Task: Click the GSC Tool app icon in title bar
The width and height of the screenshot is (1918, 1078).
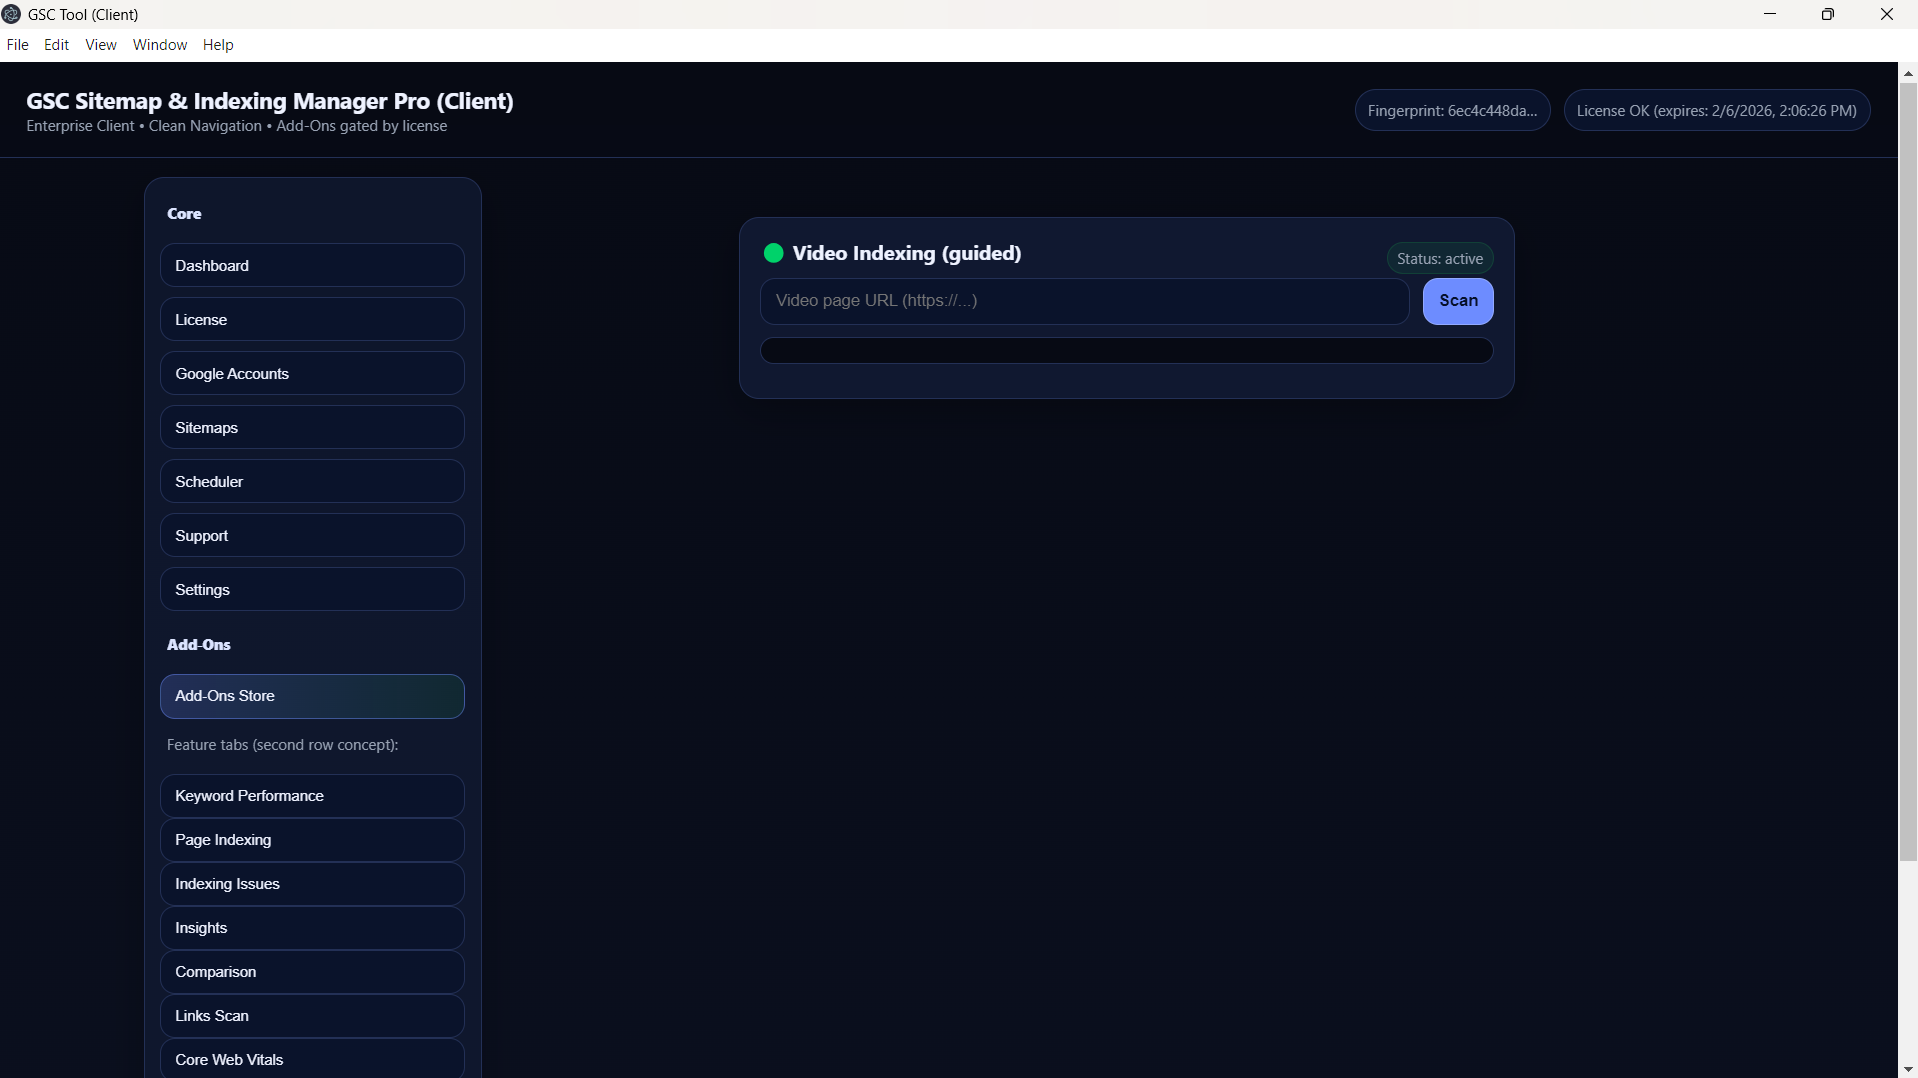Action: (11, 14)
